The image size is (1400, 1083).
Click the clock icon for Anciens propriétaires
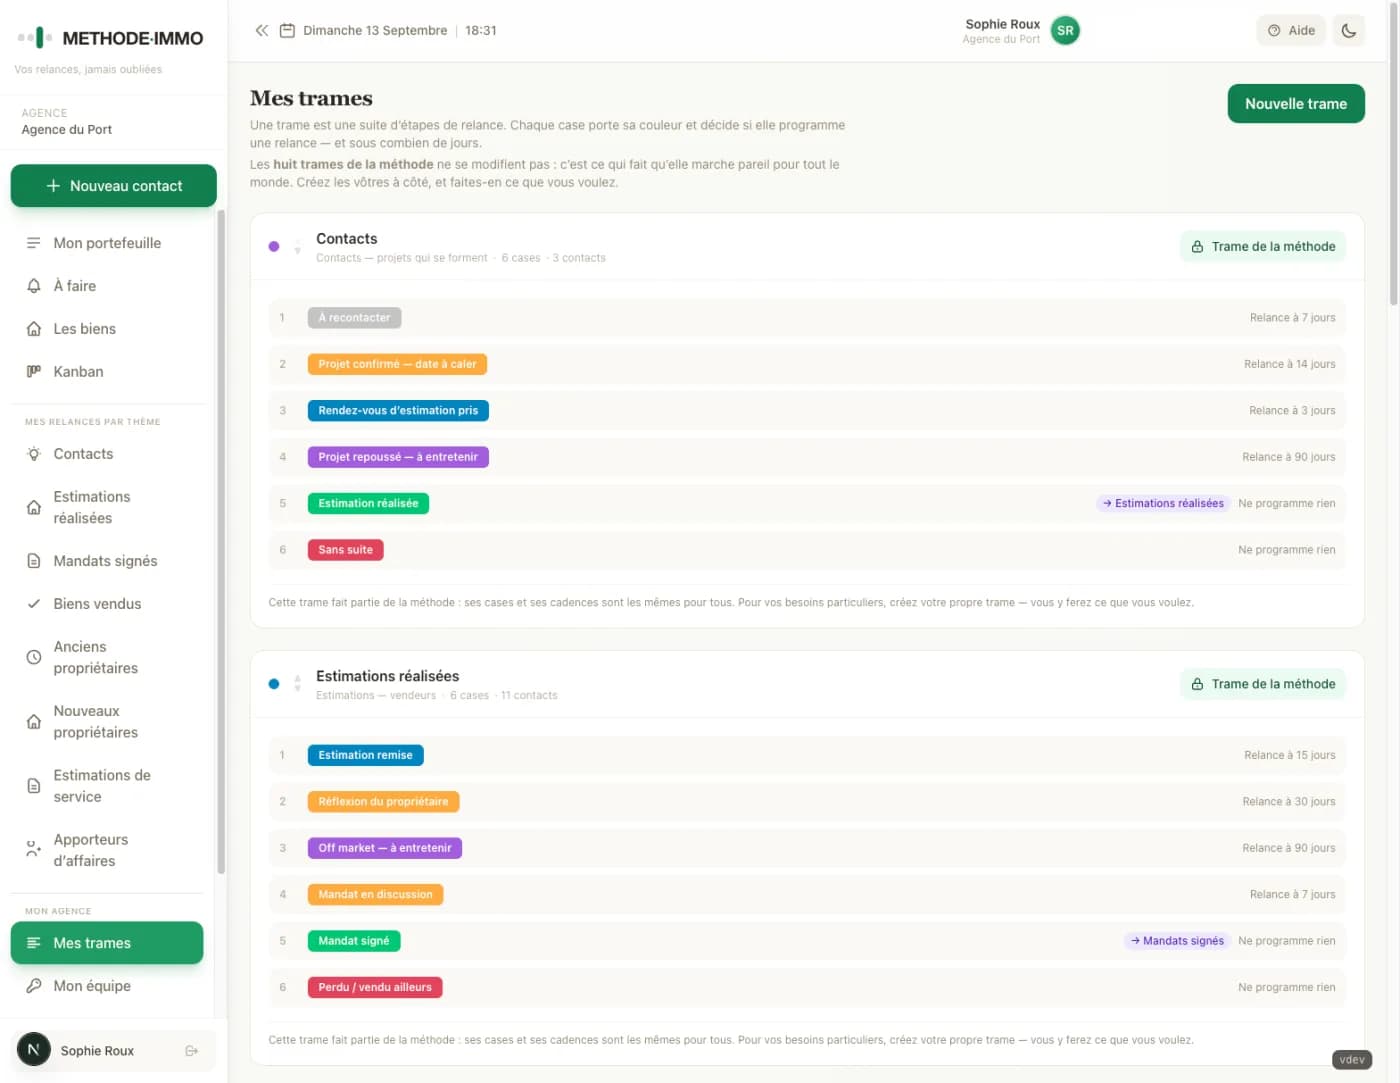(34, 657)
